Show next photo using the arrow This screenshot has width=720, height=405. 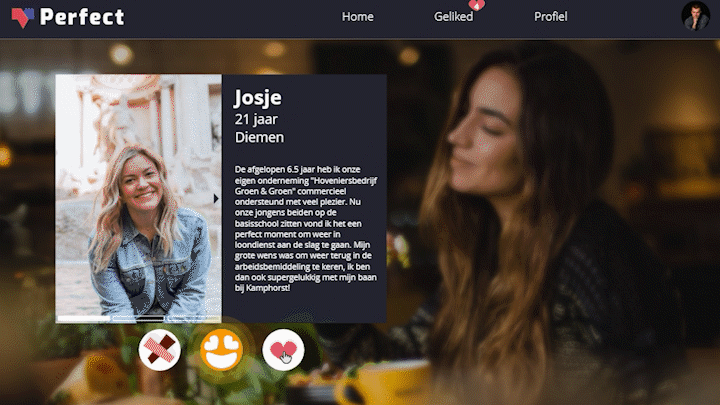click(x=216, y=198)
